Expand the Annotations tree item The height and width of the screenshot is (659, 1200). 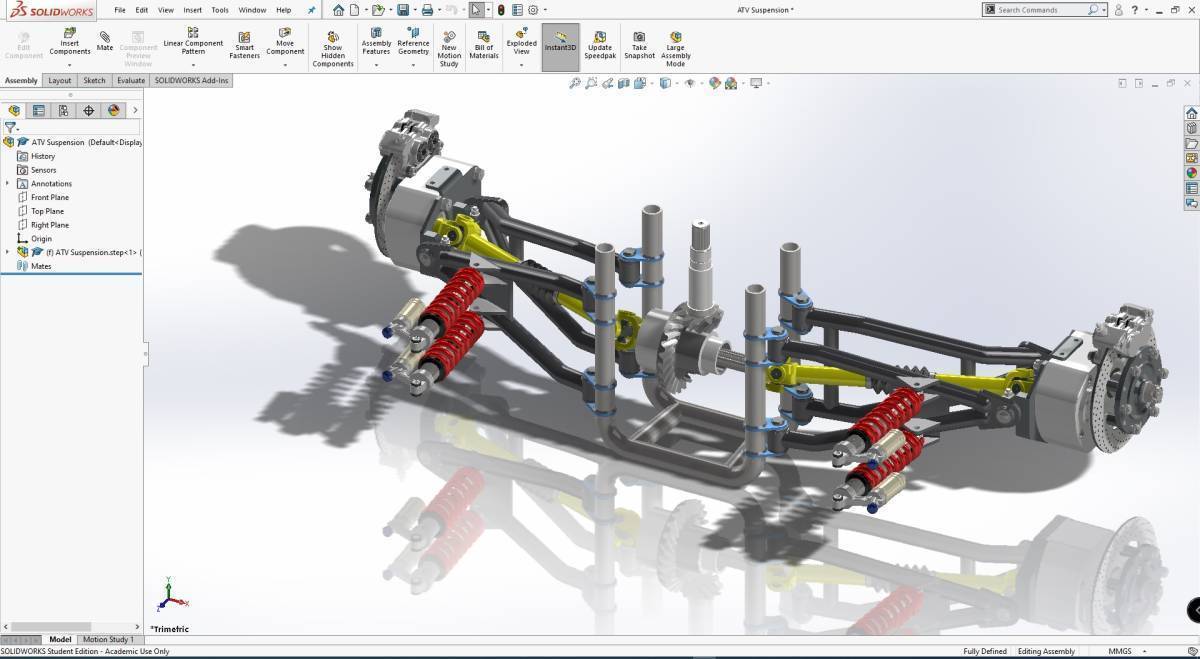[8, 183]
